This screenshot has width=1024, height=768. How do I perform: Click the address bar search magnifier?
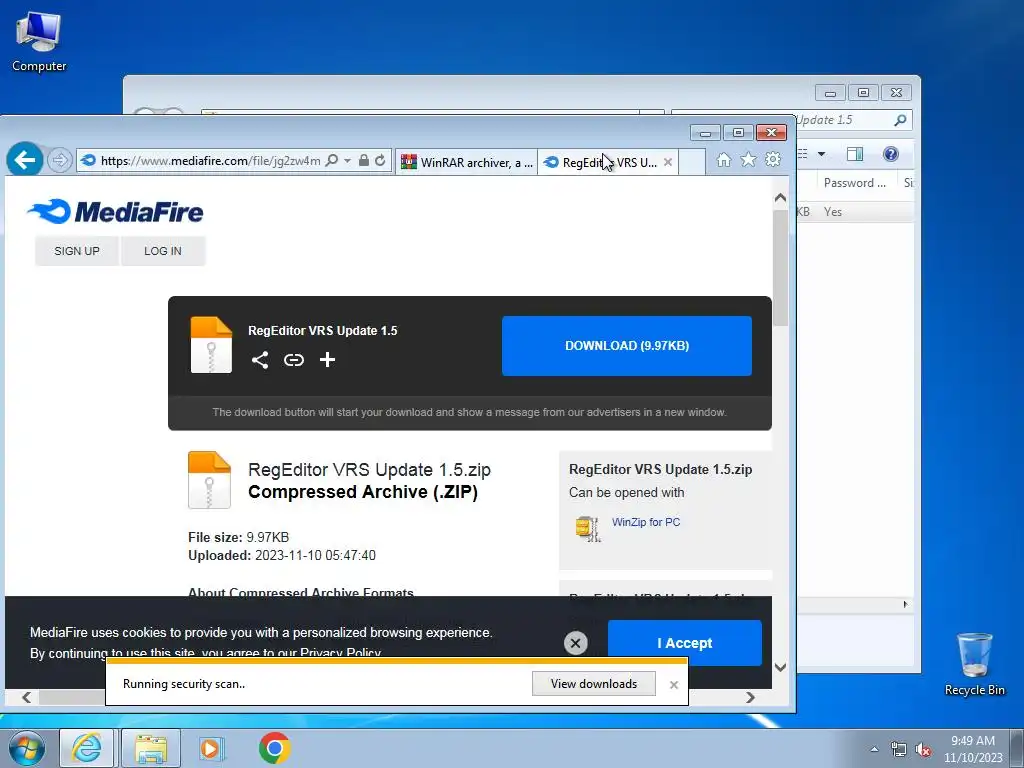click(x=332, y=160)
